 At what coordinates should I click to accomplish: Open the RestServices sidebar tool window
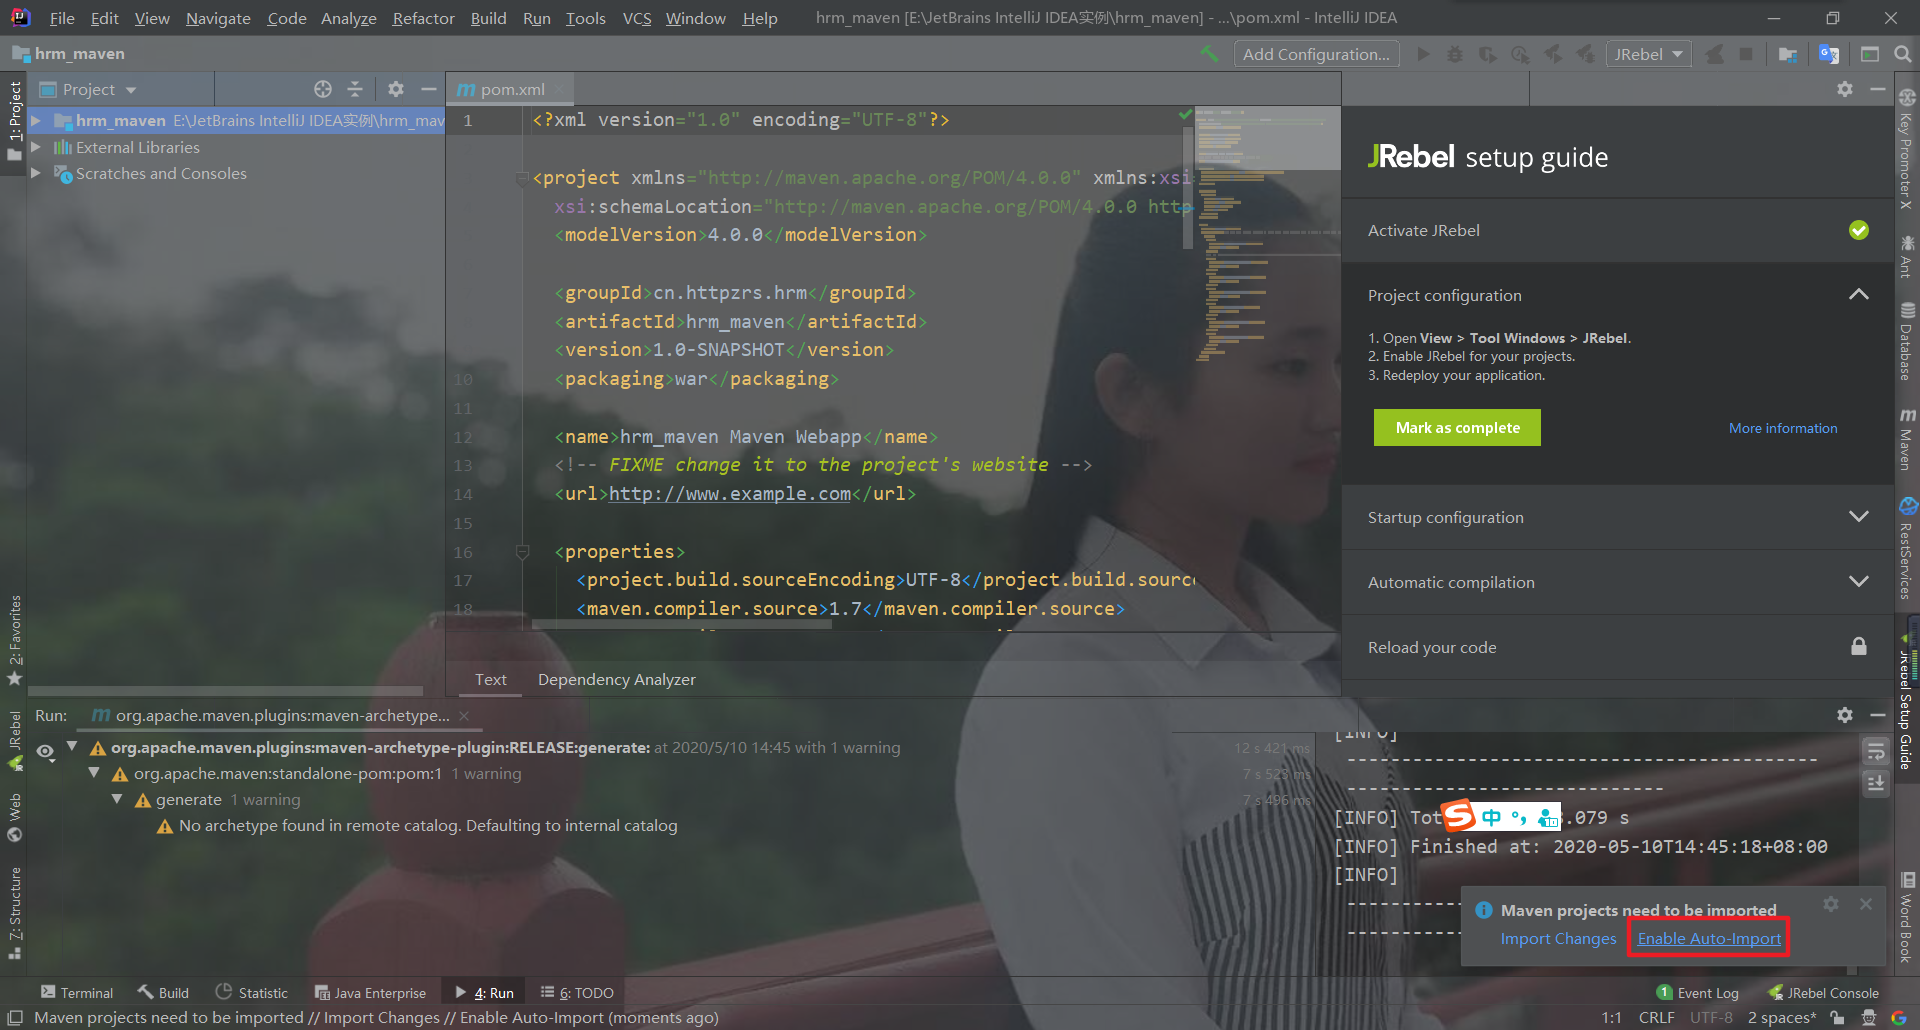[x=1907, y=548]
